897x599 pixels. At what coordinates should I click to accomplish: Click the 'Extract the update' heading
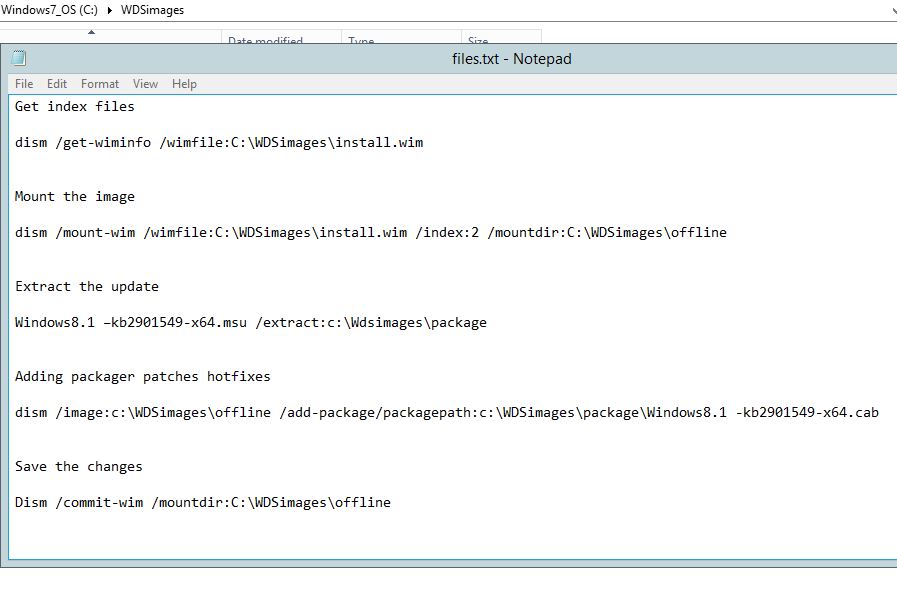tap(87, 286)
